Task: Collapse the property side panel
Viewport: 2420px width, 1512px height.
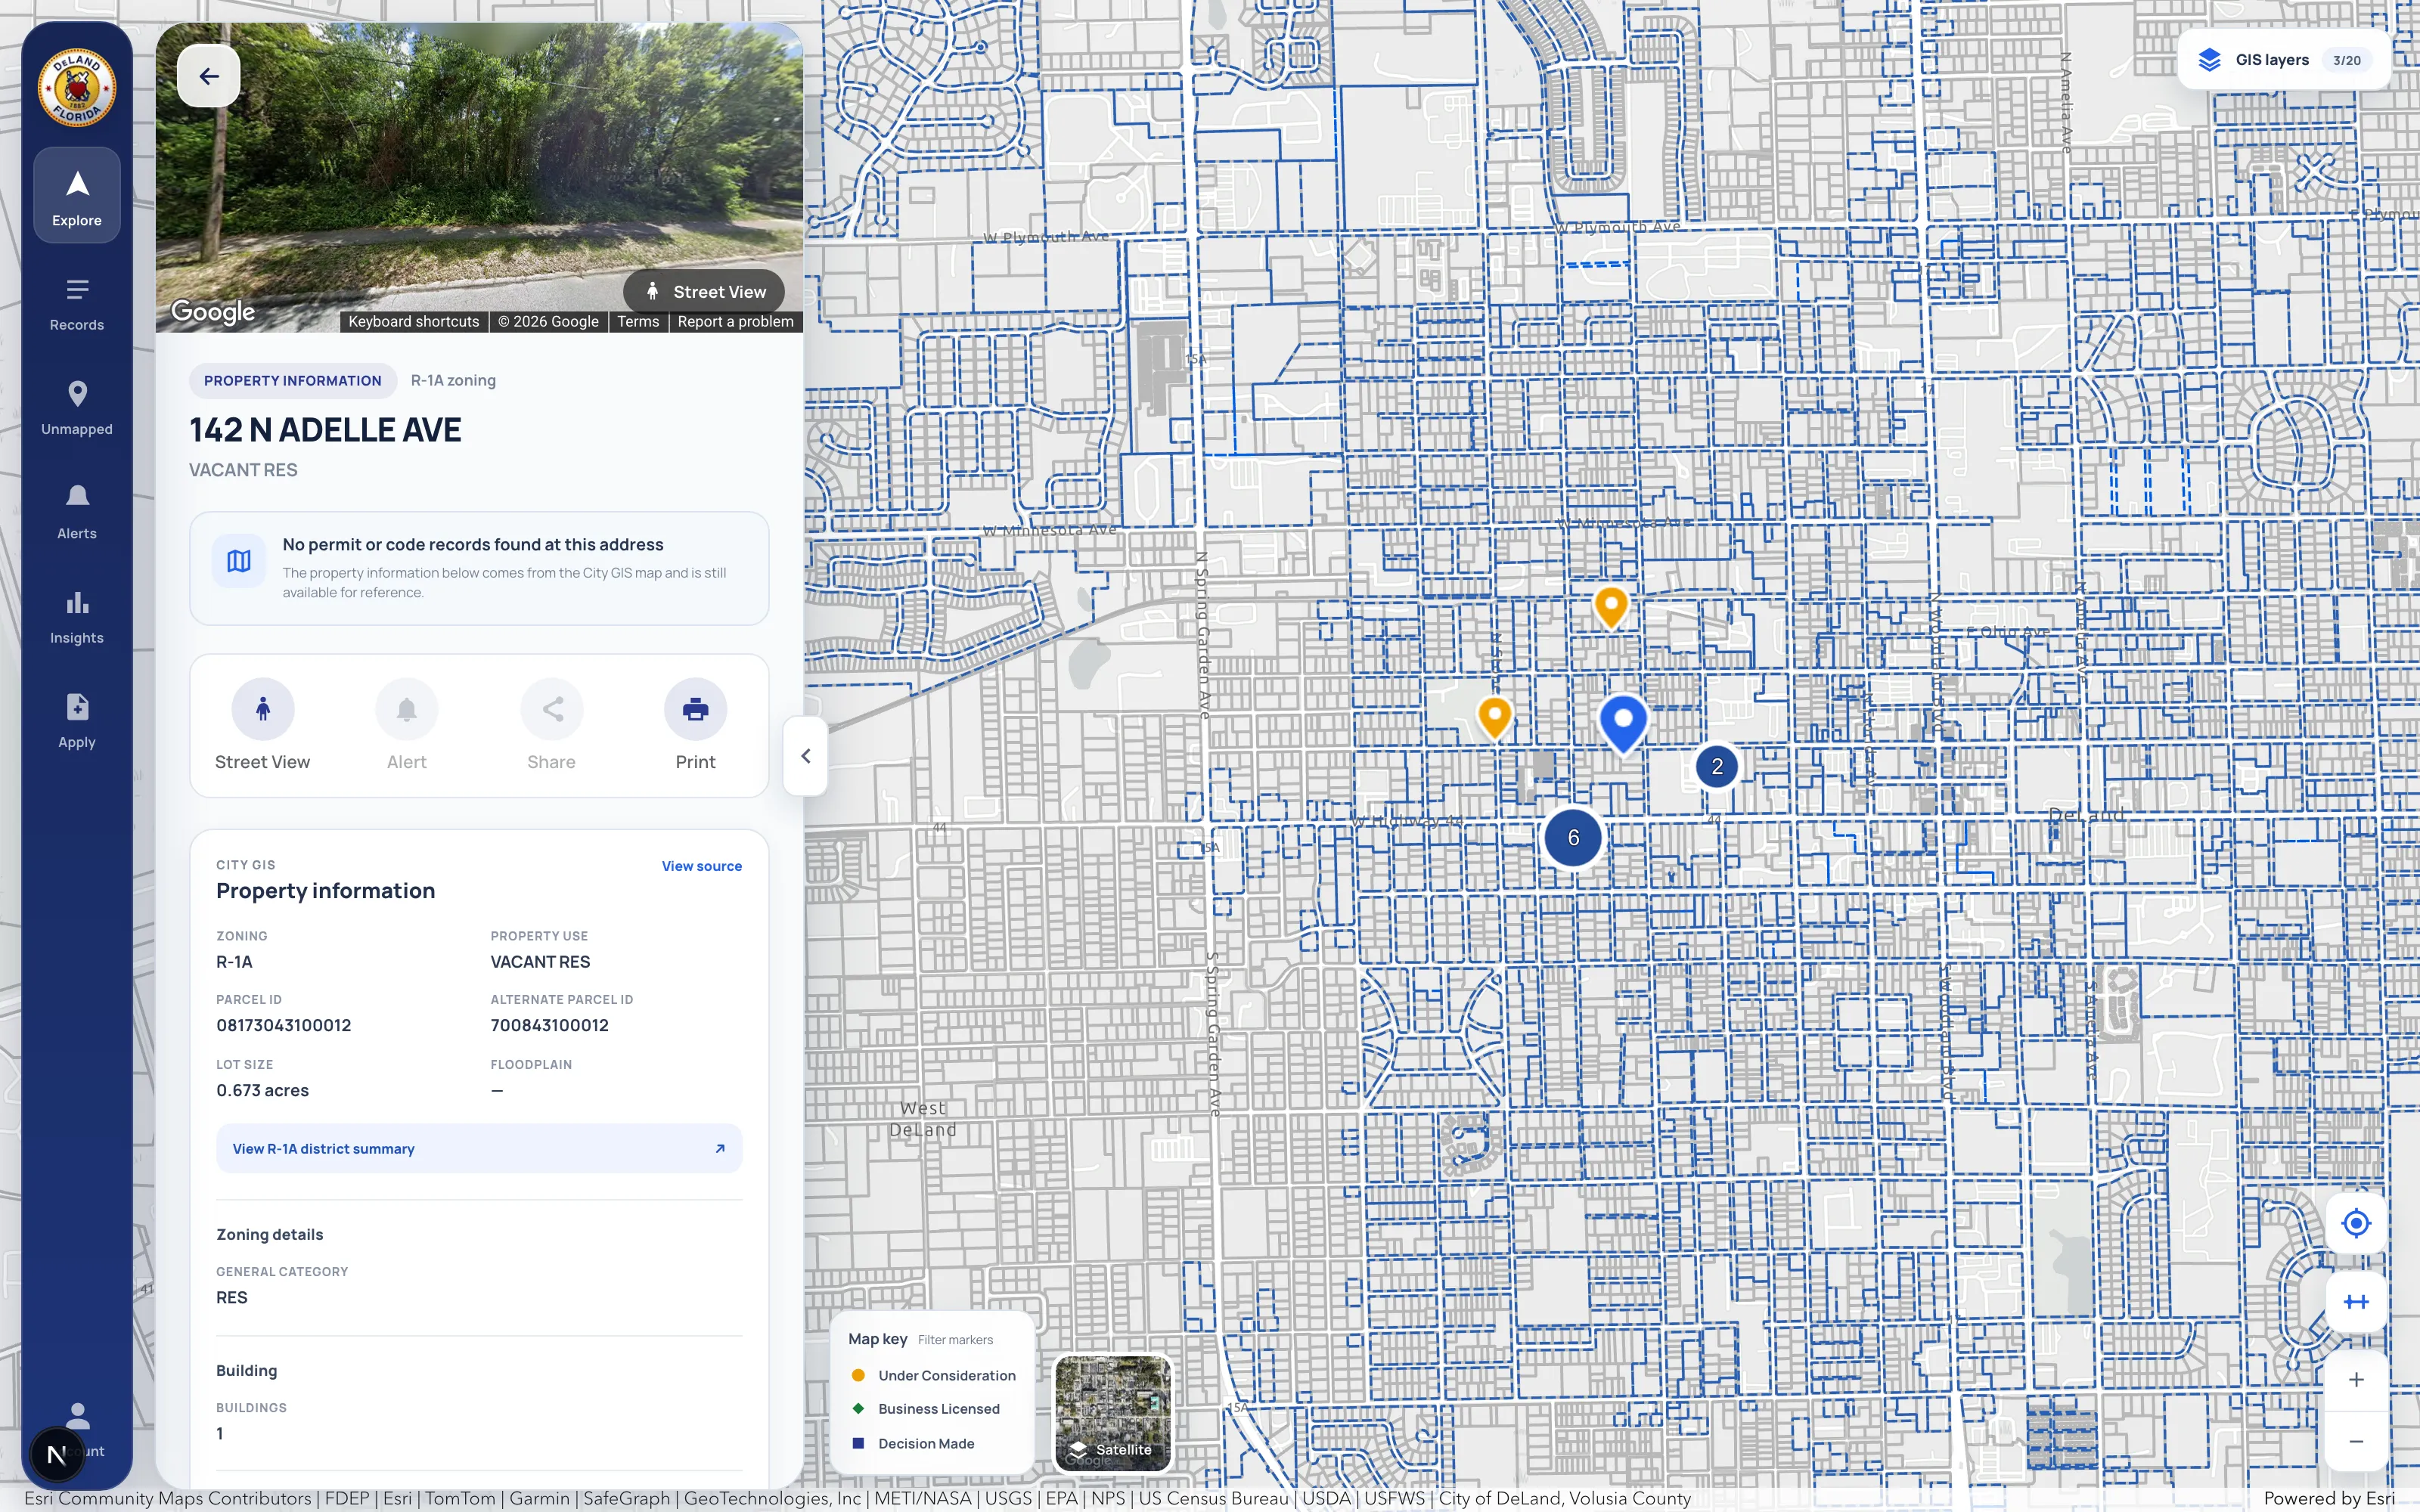Action: pos(806,756)
